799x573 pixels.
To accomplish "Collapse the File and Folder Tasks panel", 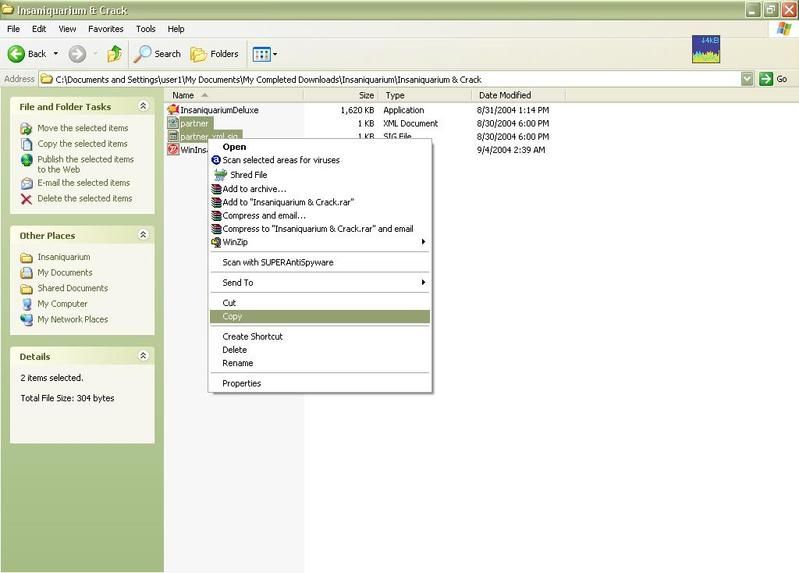I will 143,106.
